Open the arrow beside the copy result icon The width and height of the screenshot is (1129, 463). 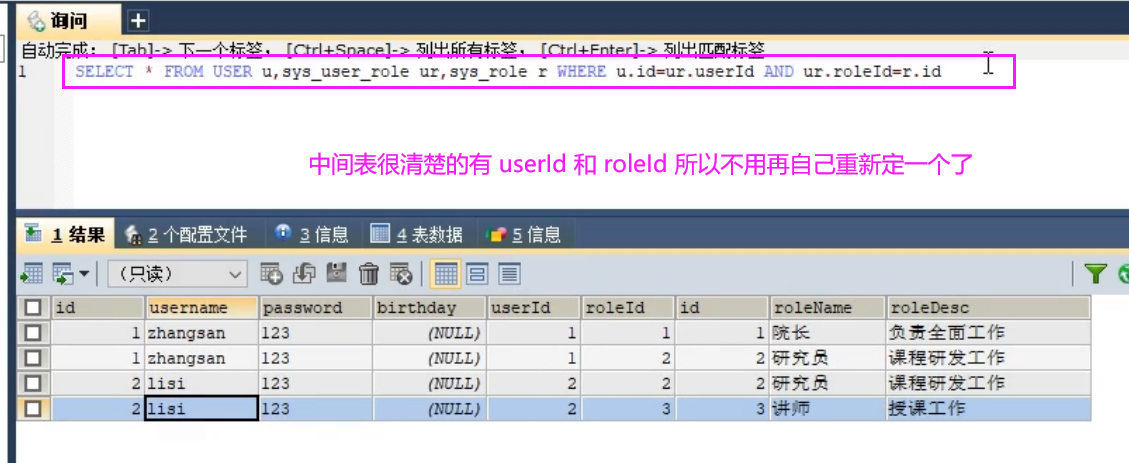[84, 274]
